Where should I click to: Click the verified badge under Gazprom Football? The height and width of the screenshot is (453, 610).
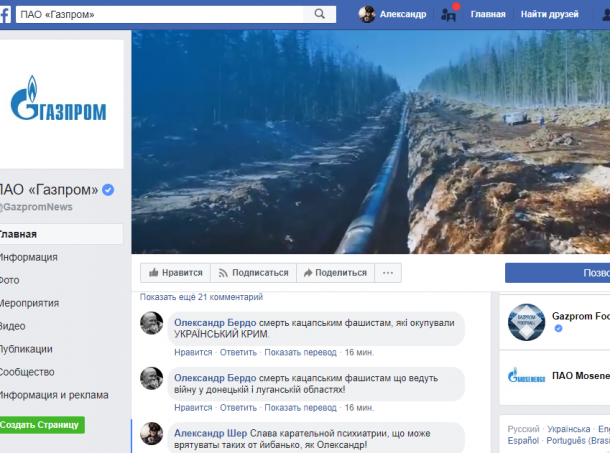(558, 328)
